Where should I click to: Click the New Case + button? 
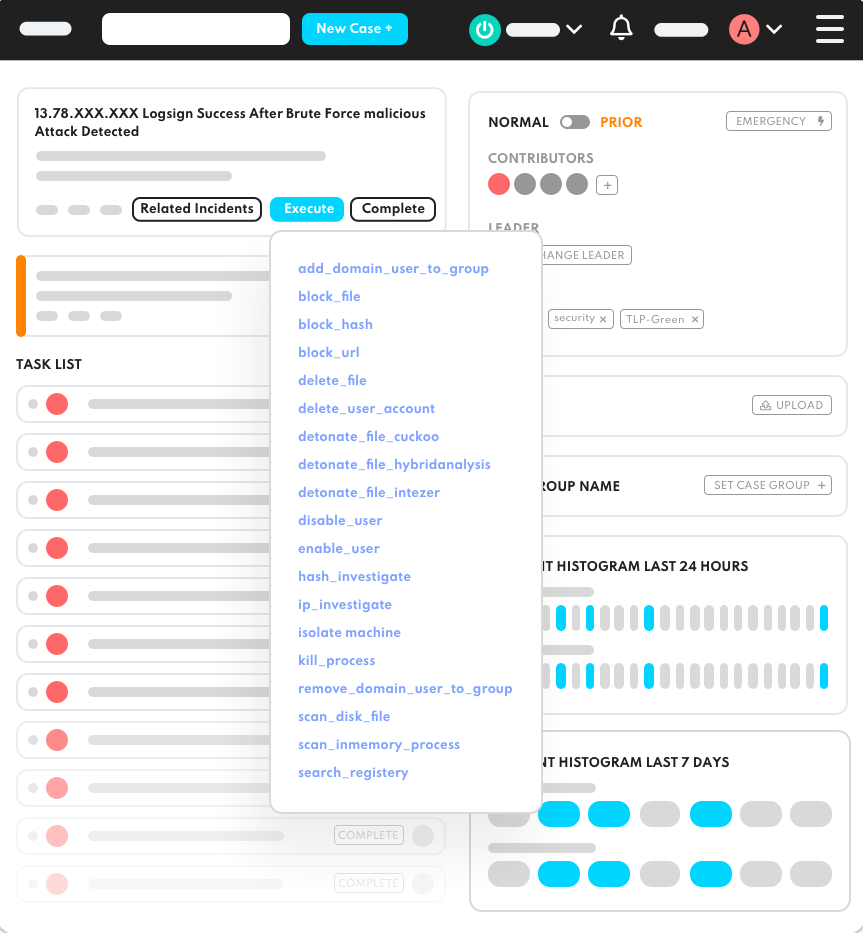pyautogui.click(x=355, y=29)
